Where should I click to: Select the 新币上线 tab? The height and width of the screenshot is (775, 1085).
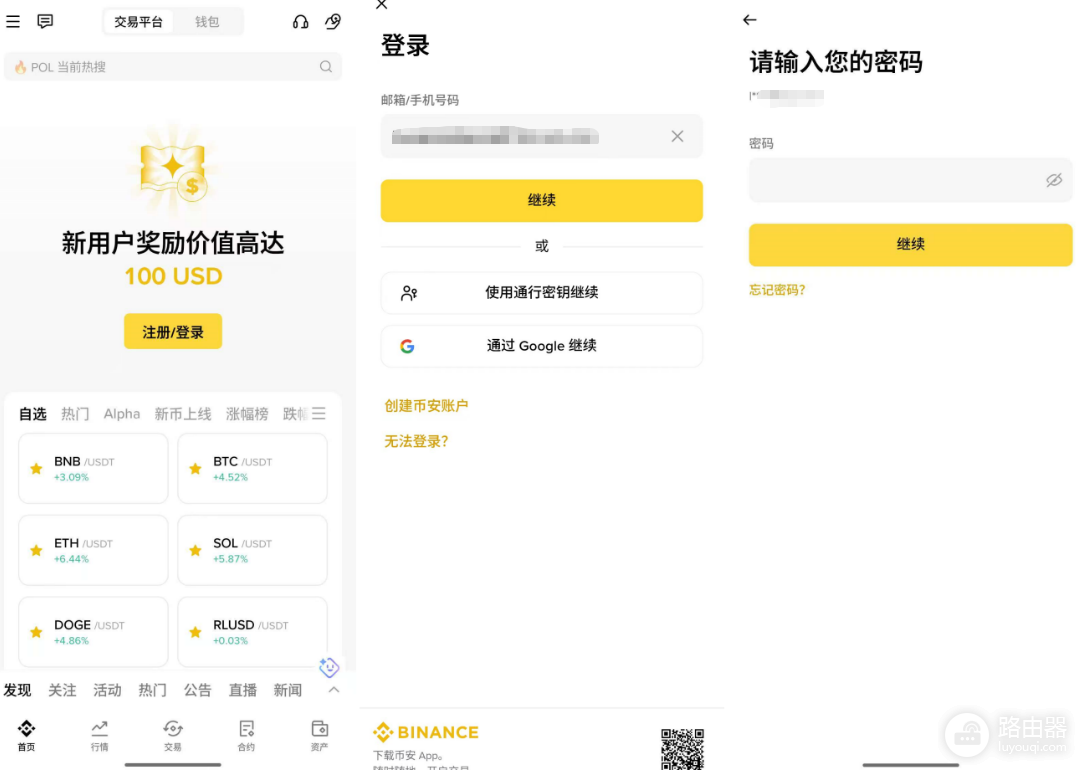(x=183, y=414)
